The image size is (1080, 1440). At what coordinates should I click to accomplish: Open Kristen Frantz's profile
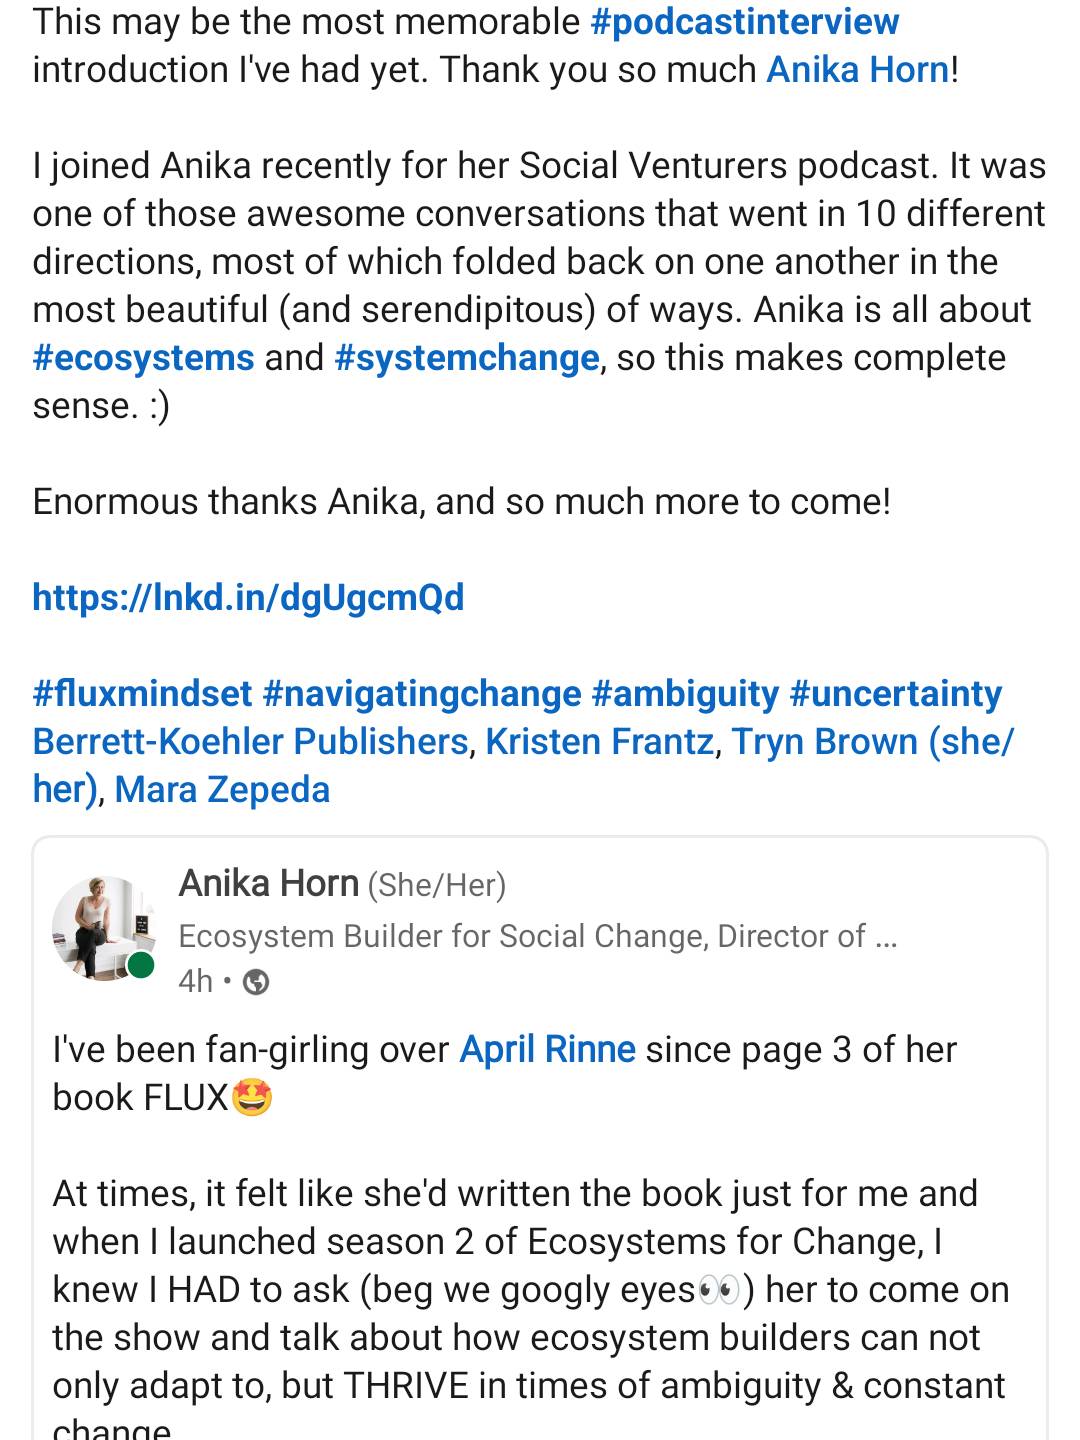point(599,742)
